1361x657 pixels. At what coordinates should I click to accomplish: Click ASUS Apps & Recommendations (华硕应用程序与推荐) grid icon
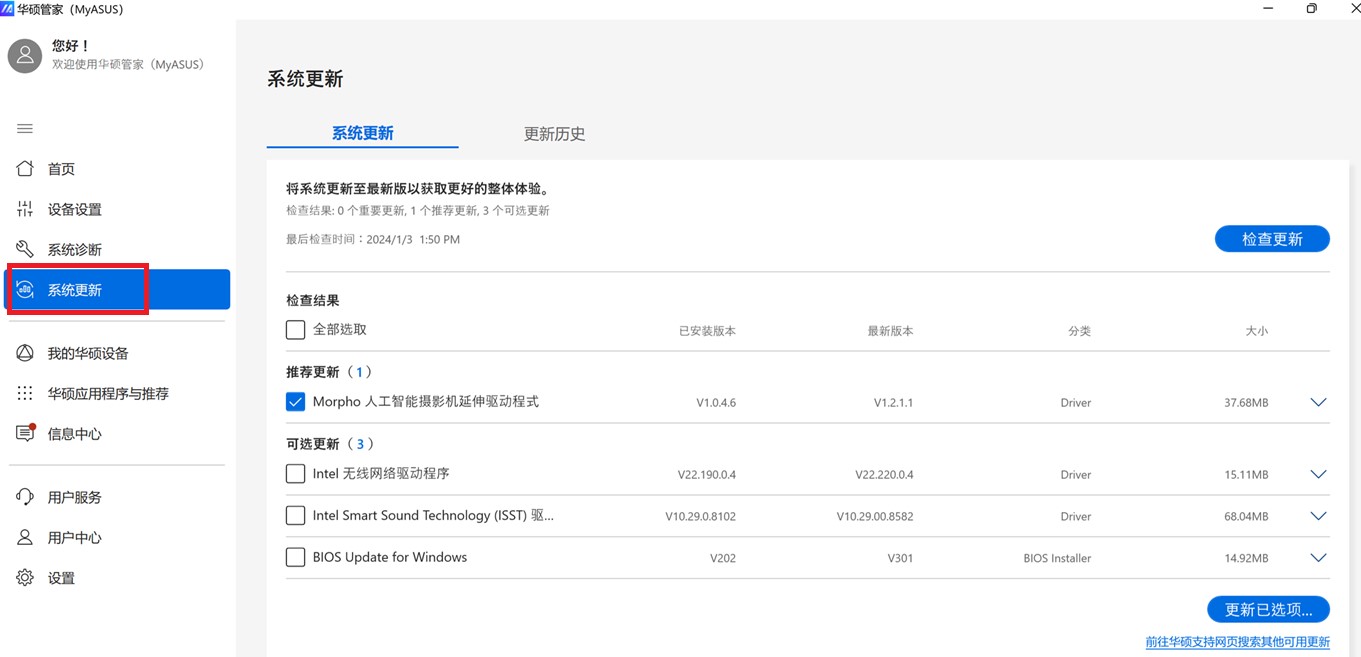25,393
